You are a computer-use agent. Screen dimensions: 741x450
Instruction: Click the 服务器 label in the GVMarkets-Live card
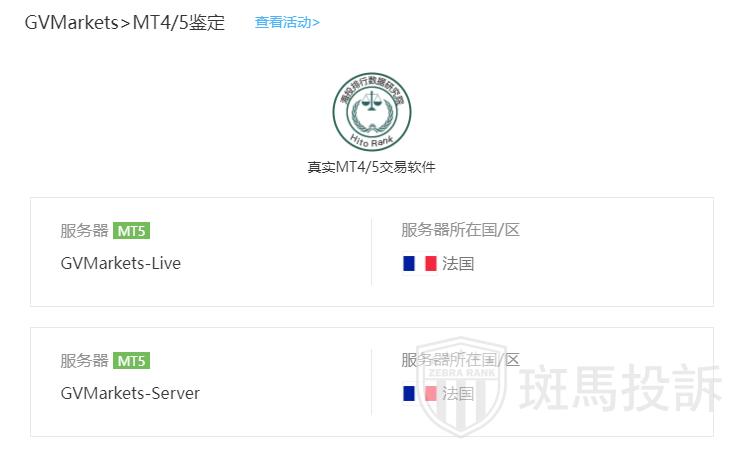click(85, 231)
